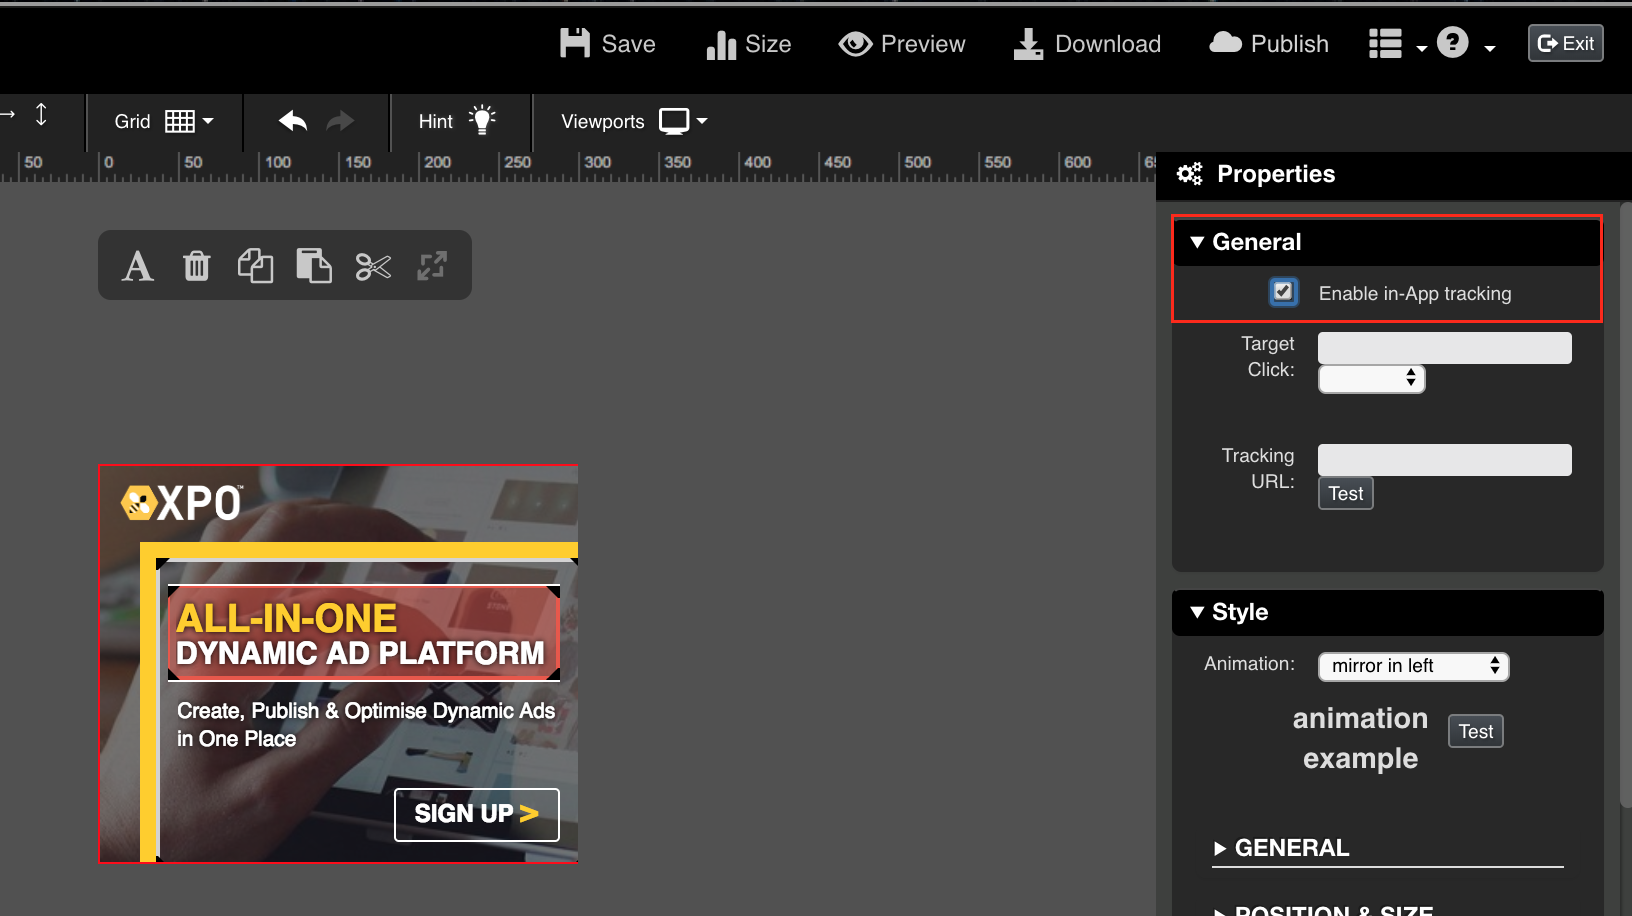Undo the last action
1632x916 pixels.
coord(293,121)
